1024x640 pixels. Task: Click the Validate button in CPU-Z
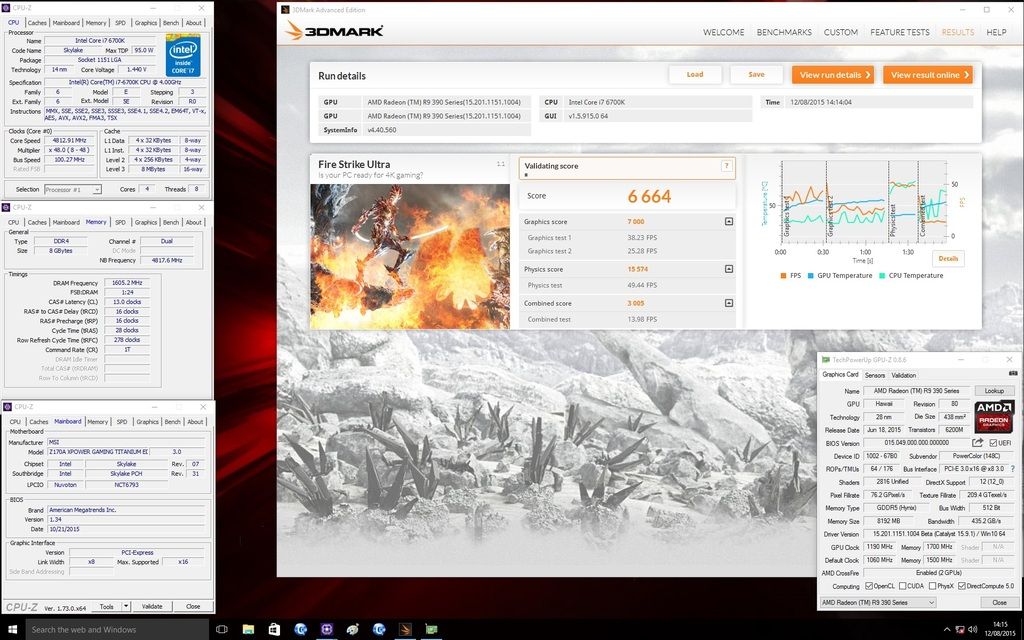[152, 606]
